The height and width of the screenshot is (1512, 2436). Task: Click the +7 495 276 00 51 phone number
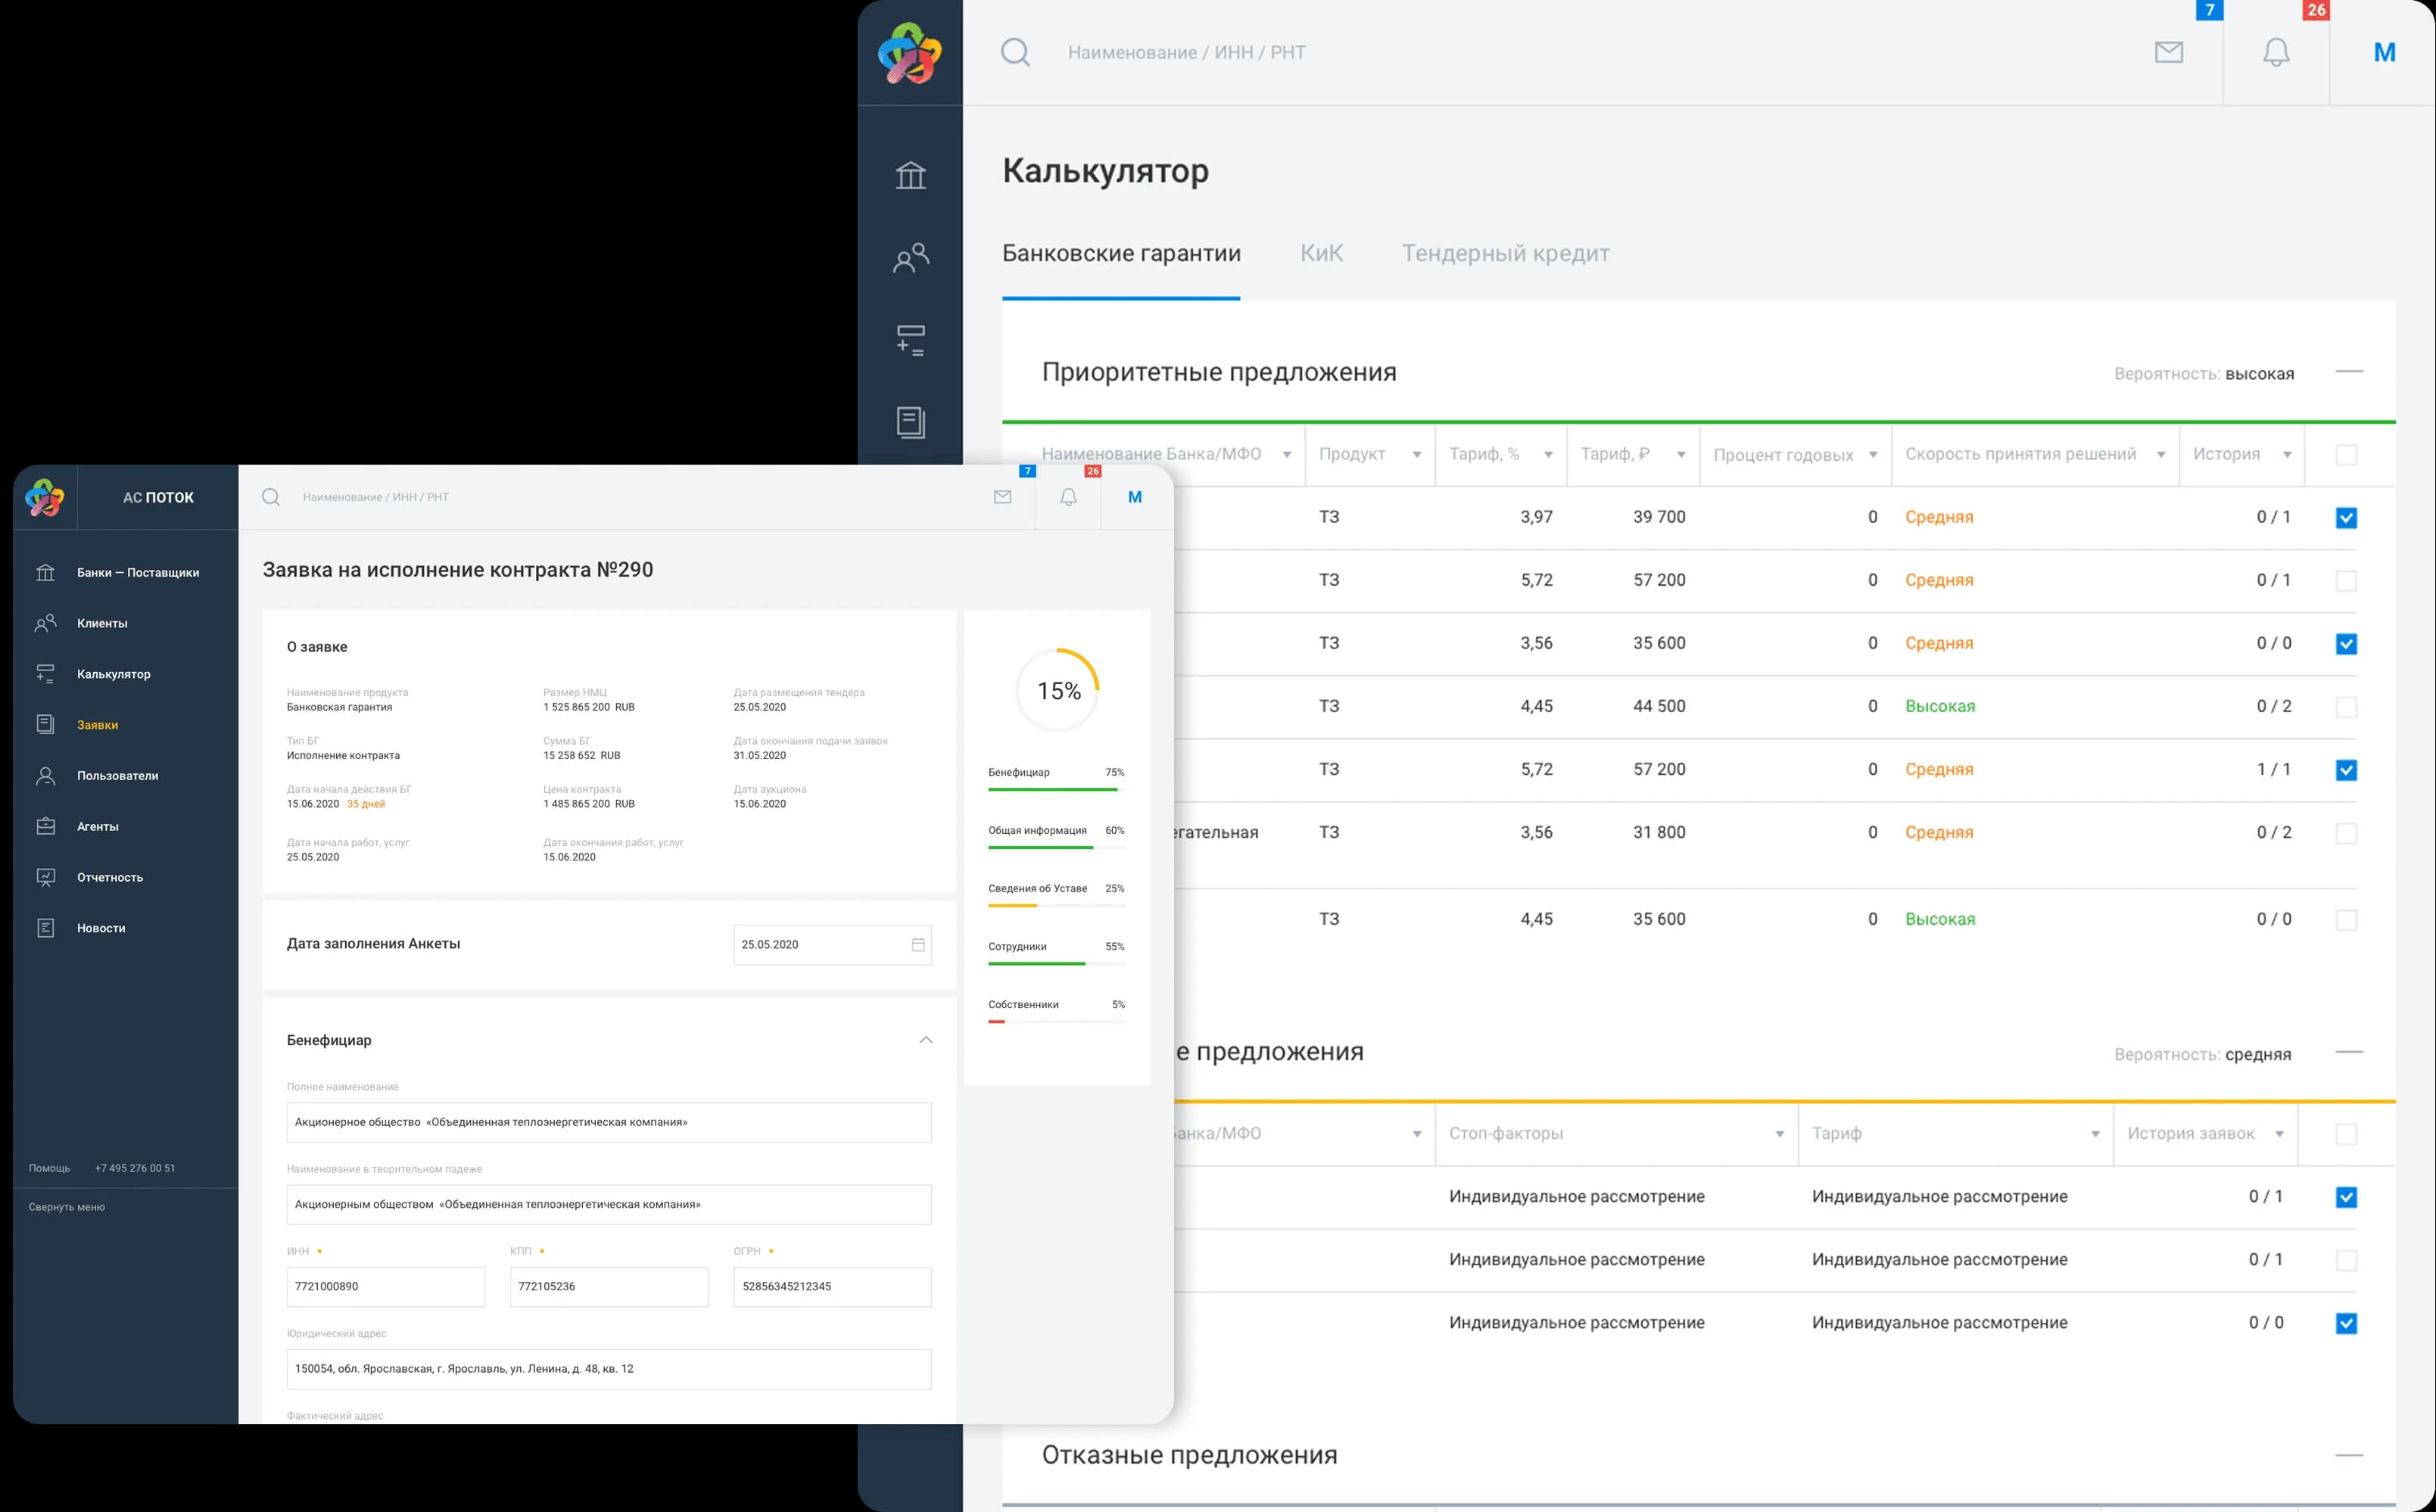(x=135, y=1168)
